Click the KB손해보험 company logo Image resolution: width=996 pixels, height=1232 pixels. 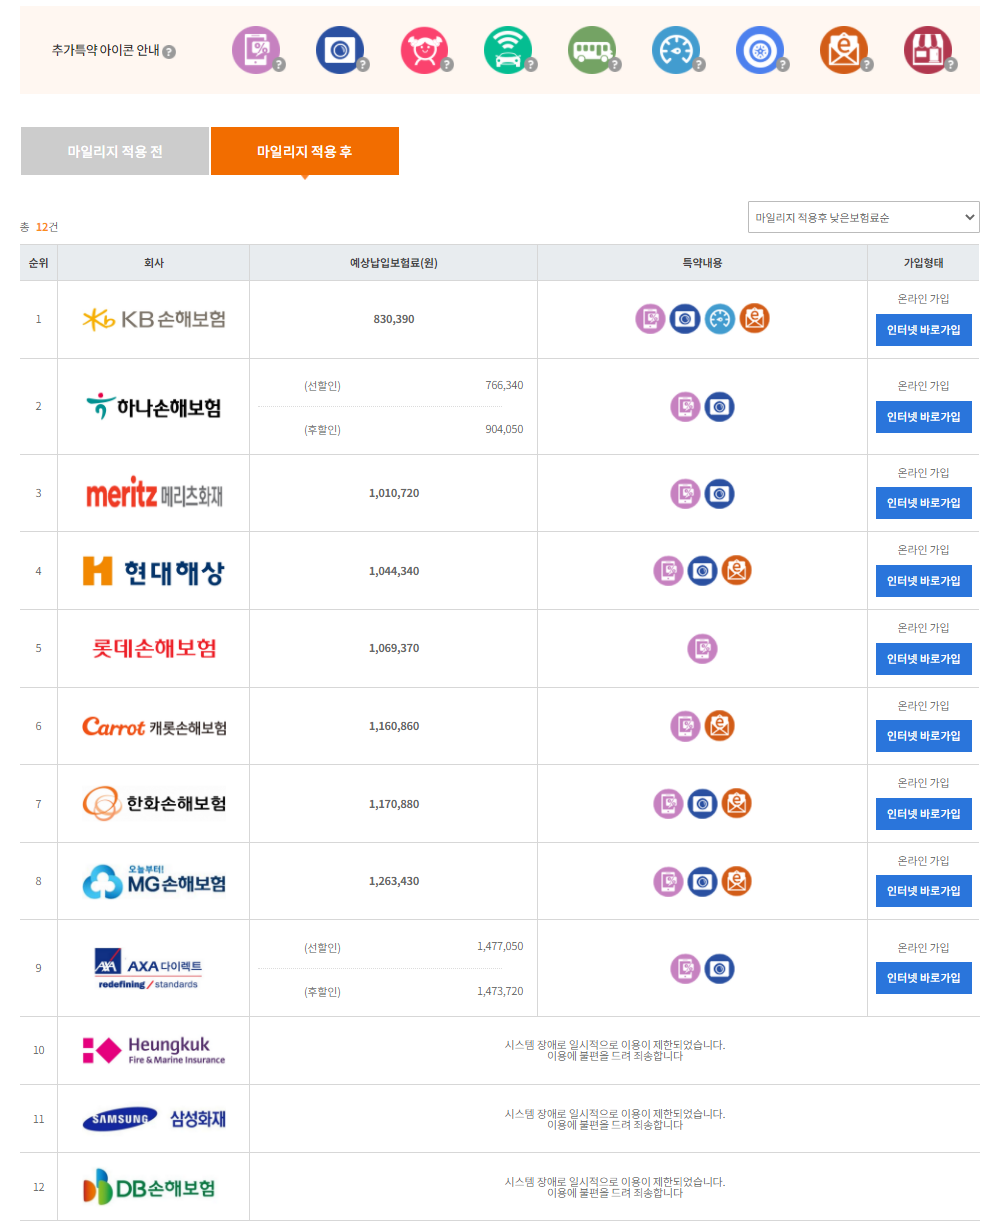click(x=154, y=319)
